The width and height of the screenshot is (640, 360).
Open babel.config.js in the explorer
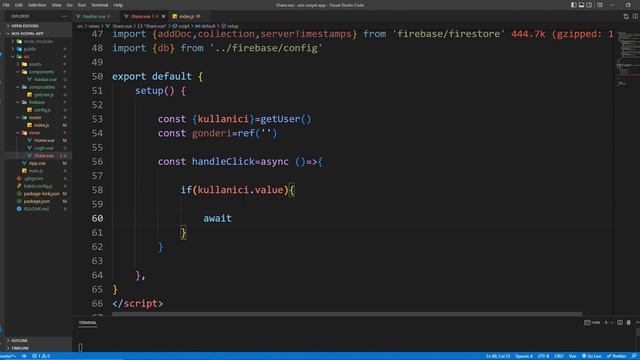[x=38, y=186]
